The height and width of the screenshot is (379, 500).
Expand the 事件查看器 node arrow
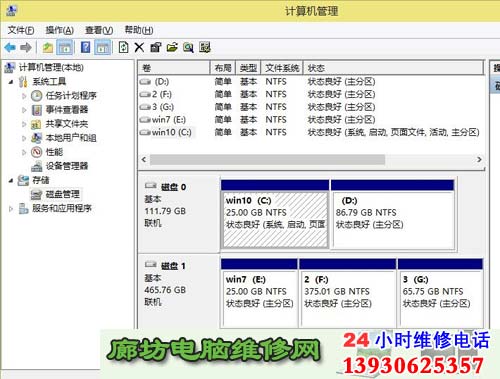pos(24,110)
